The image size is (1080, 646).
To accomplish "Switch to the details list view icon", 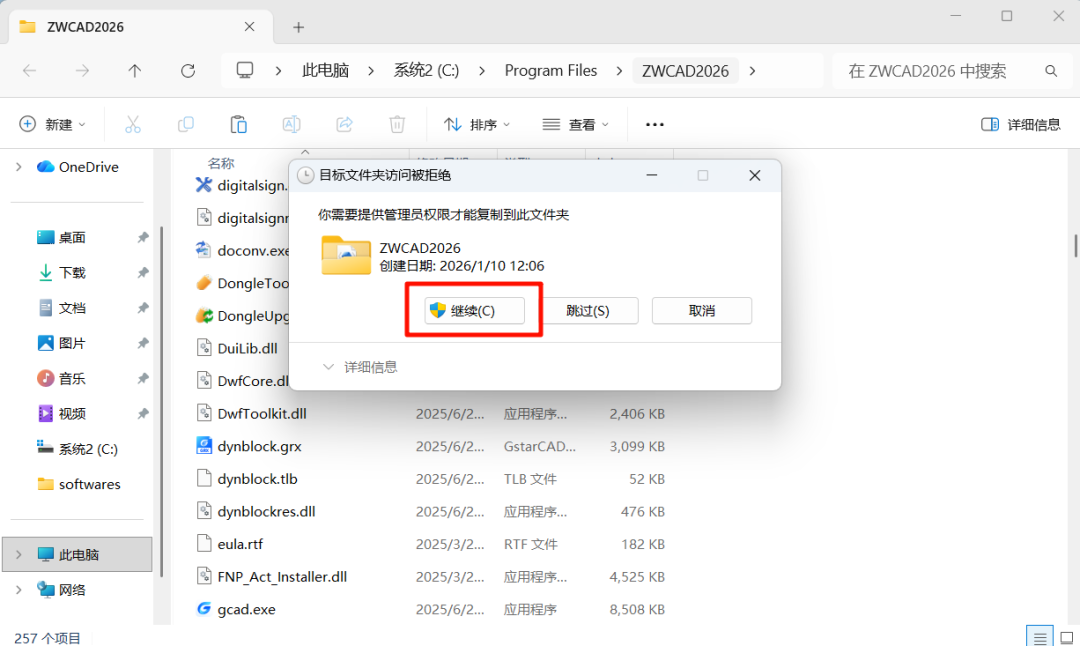I will (1040, 637).
